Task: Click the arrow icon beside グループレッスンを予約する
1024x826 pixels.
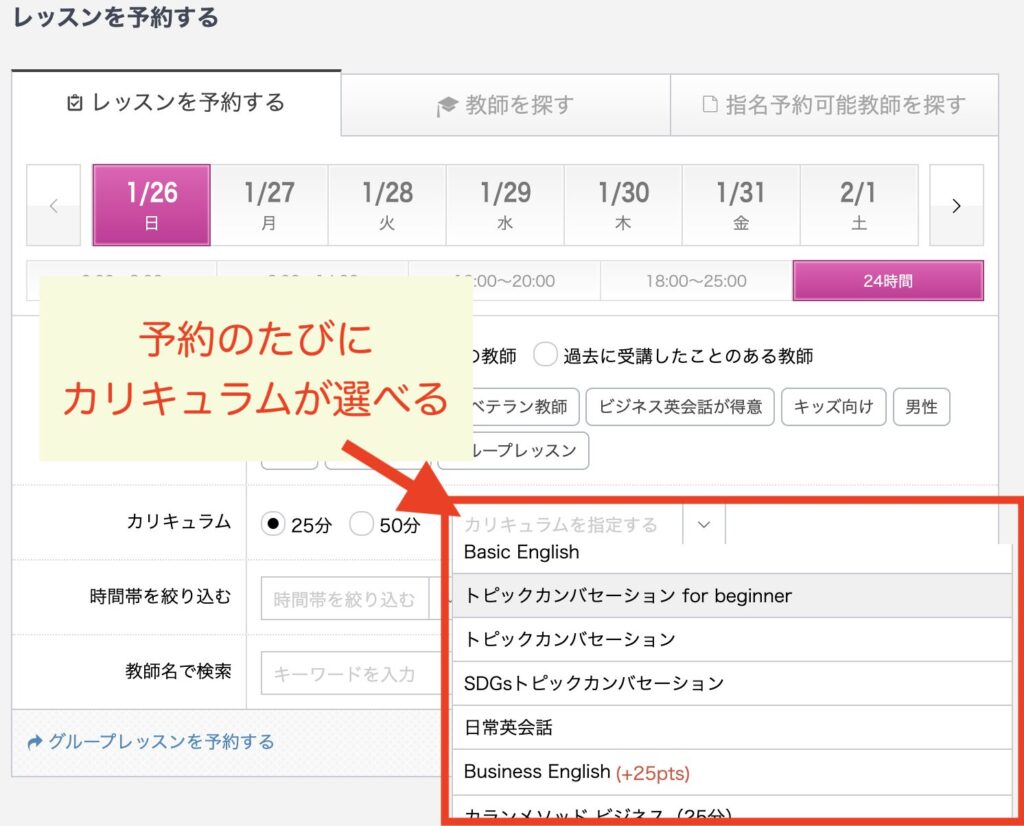Action: [x=35, y=742]
